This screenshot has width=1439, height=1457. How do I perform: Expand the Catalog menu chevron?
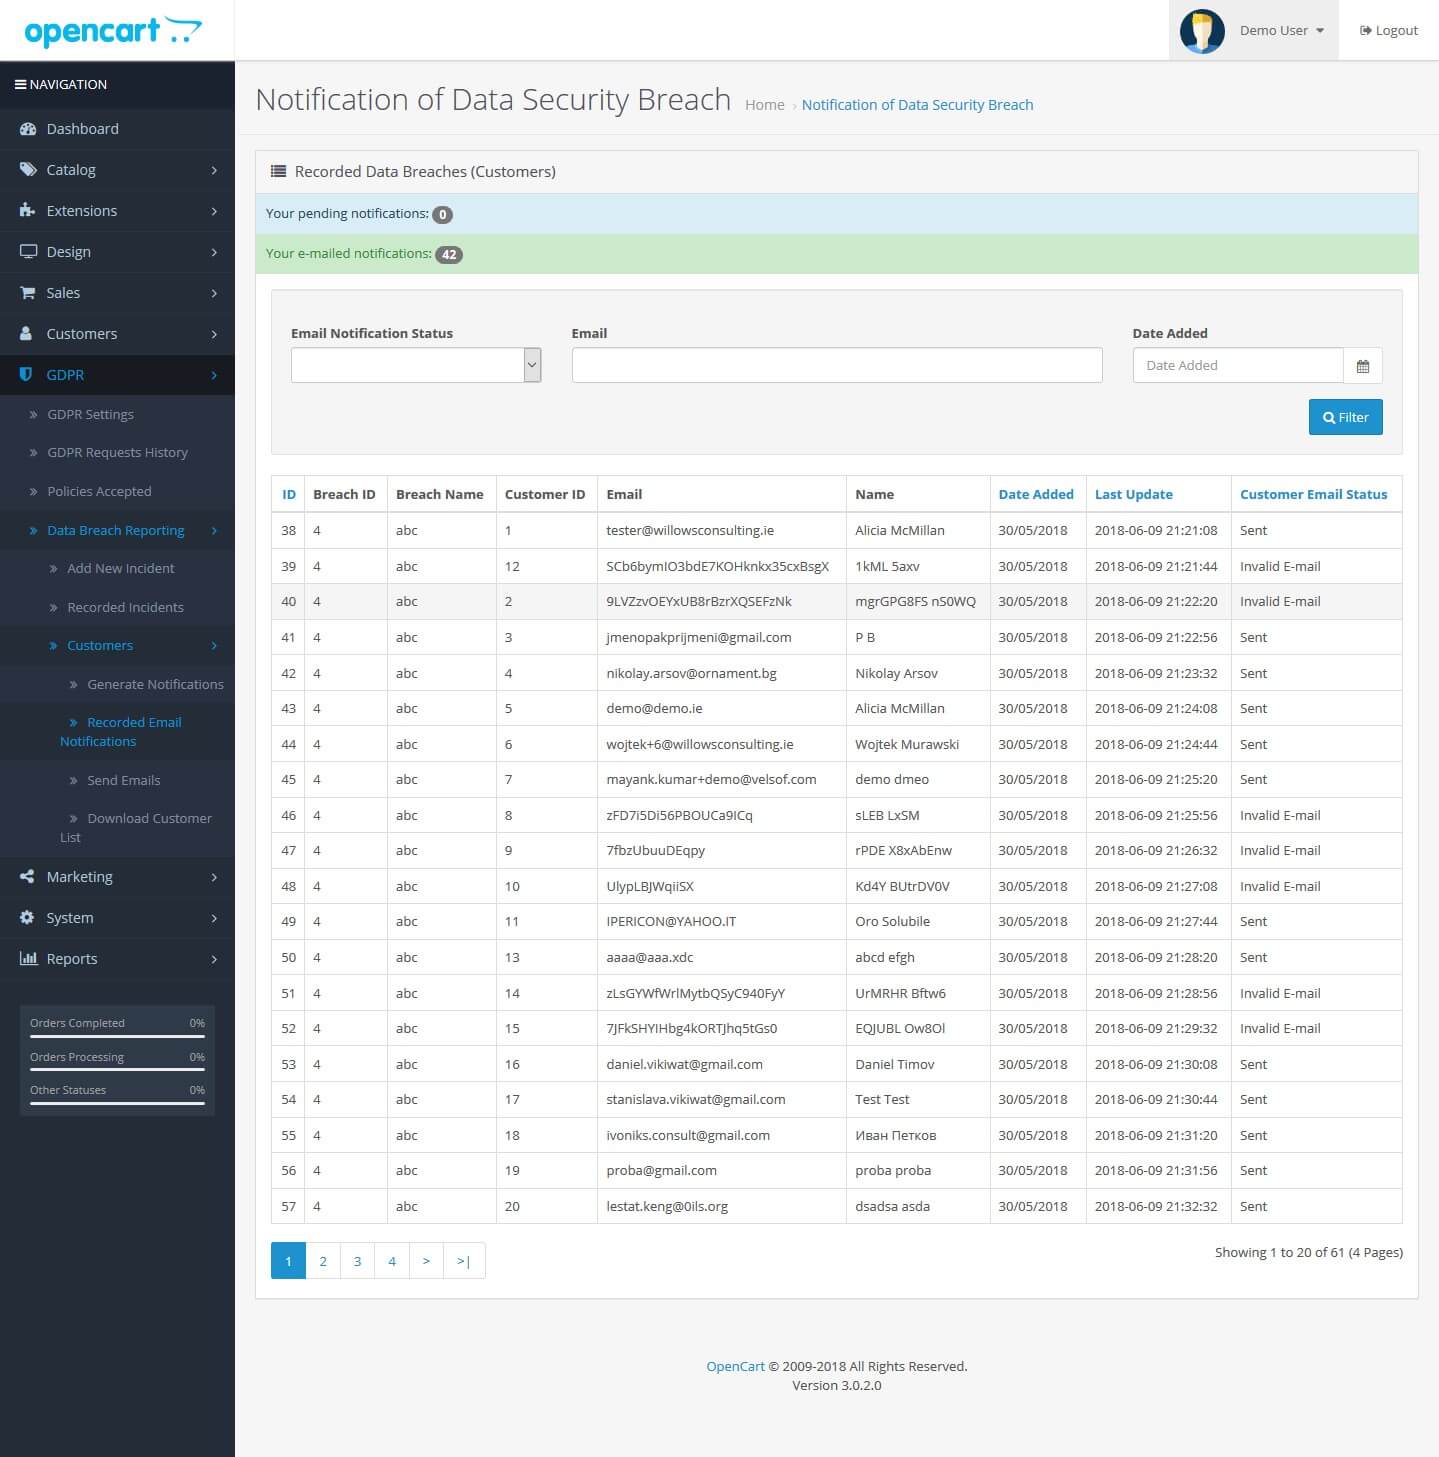(214, 171)
